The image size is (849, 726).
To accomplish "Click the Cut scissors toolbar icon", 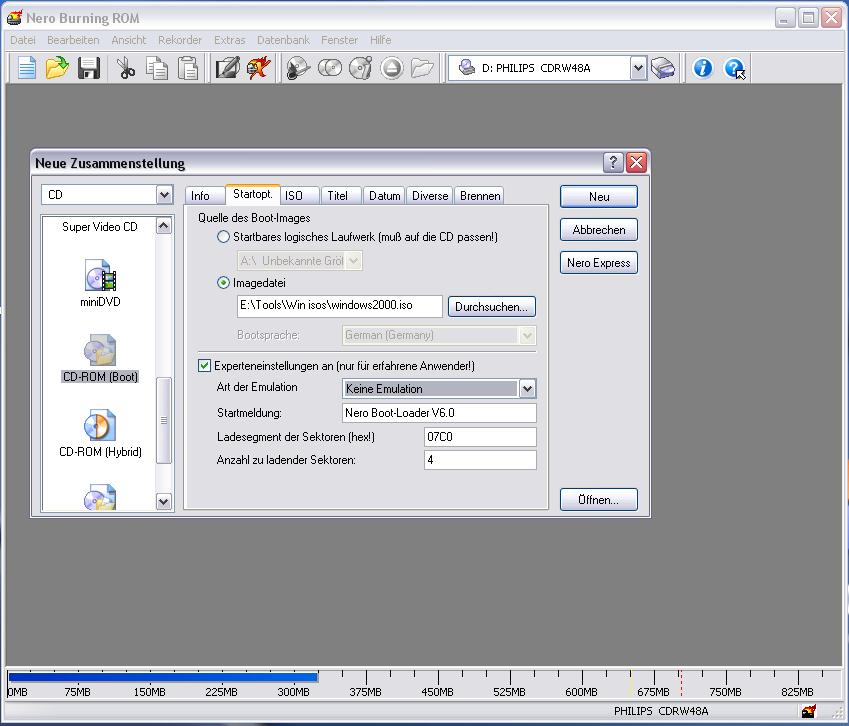I will (125, 68).
